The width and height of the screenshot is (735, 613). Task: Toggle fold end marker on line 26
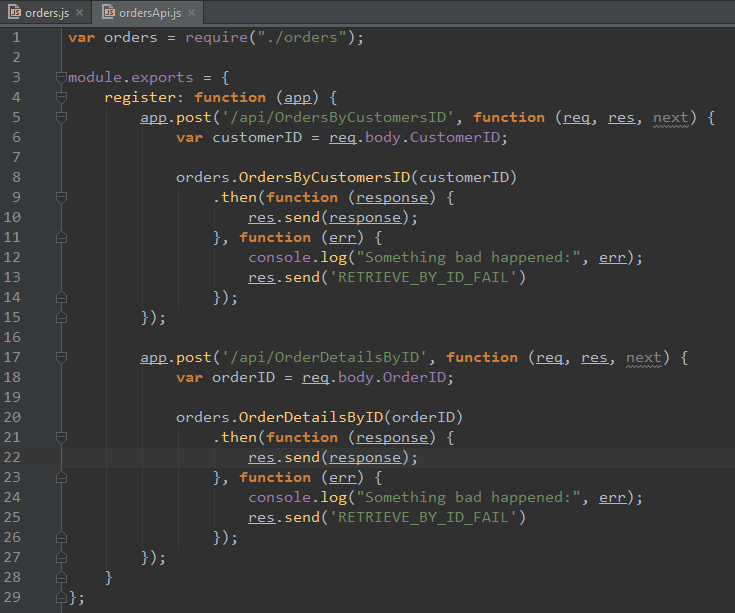pyautogui.click(x=61, y=537)
